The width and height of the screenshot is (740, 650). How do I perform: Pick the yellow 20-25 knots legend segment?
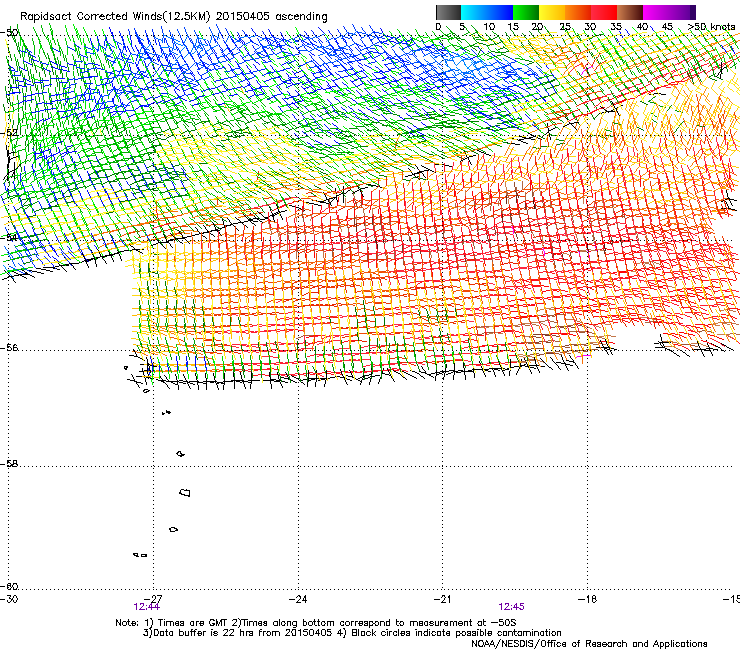click(552, 12)
